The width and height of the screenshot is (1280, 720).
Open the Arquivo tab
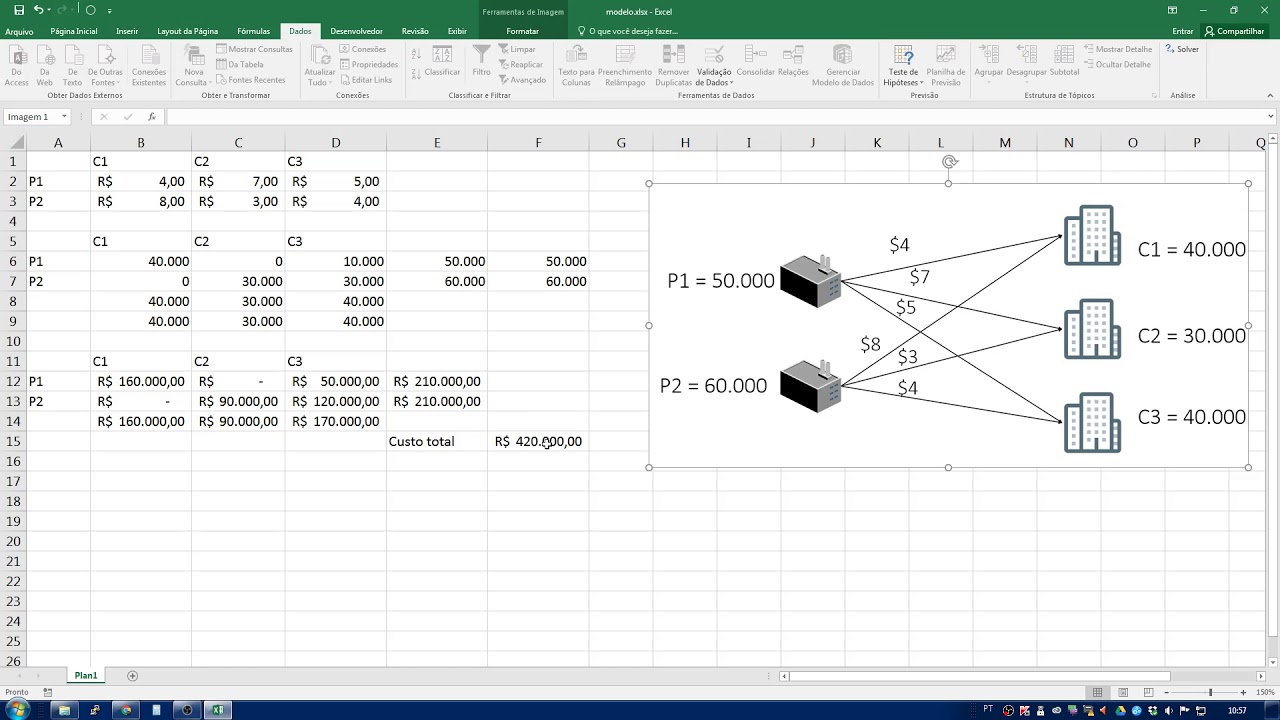[19, 31]
